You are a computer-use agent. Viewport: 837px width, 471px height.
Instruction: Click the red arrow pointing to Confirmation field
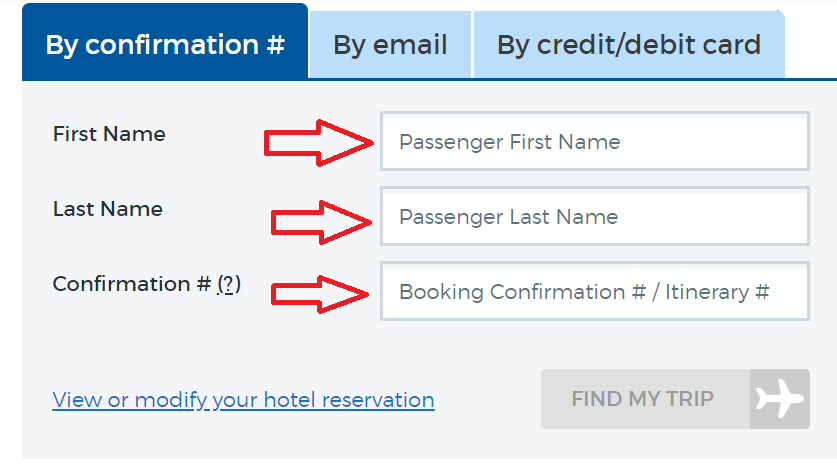pos(320,294)
